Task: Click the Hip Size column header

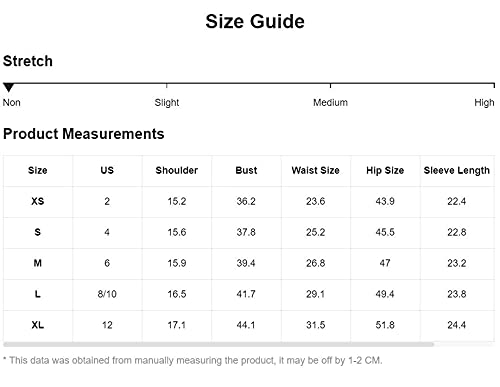Action: (385, 170)
